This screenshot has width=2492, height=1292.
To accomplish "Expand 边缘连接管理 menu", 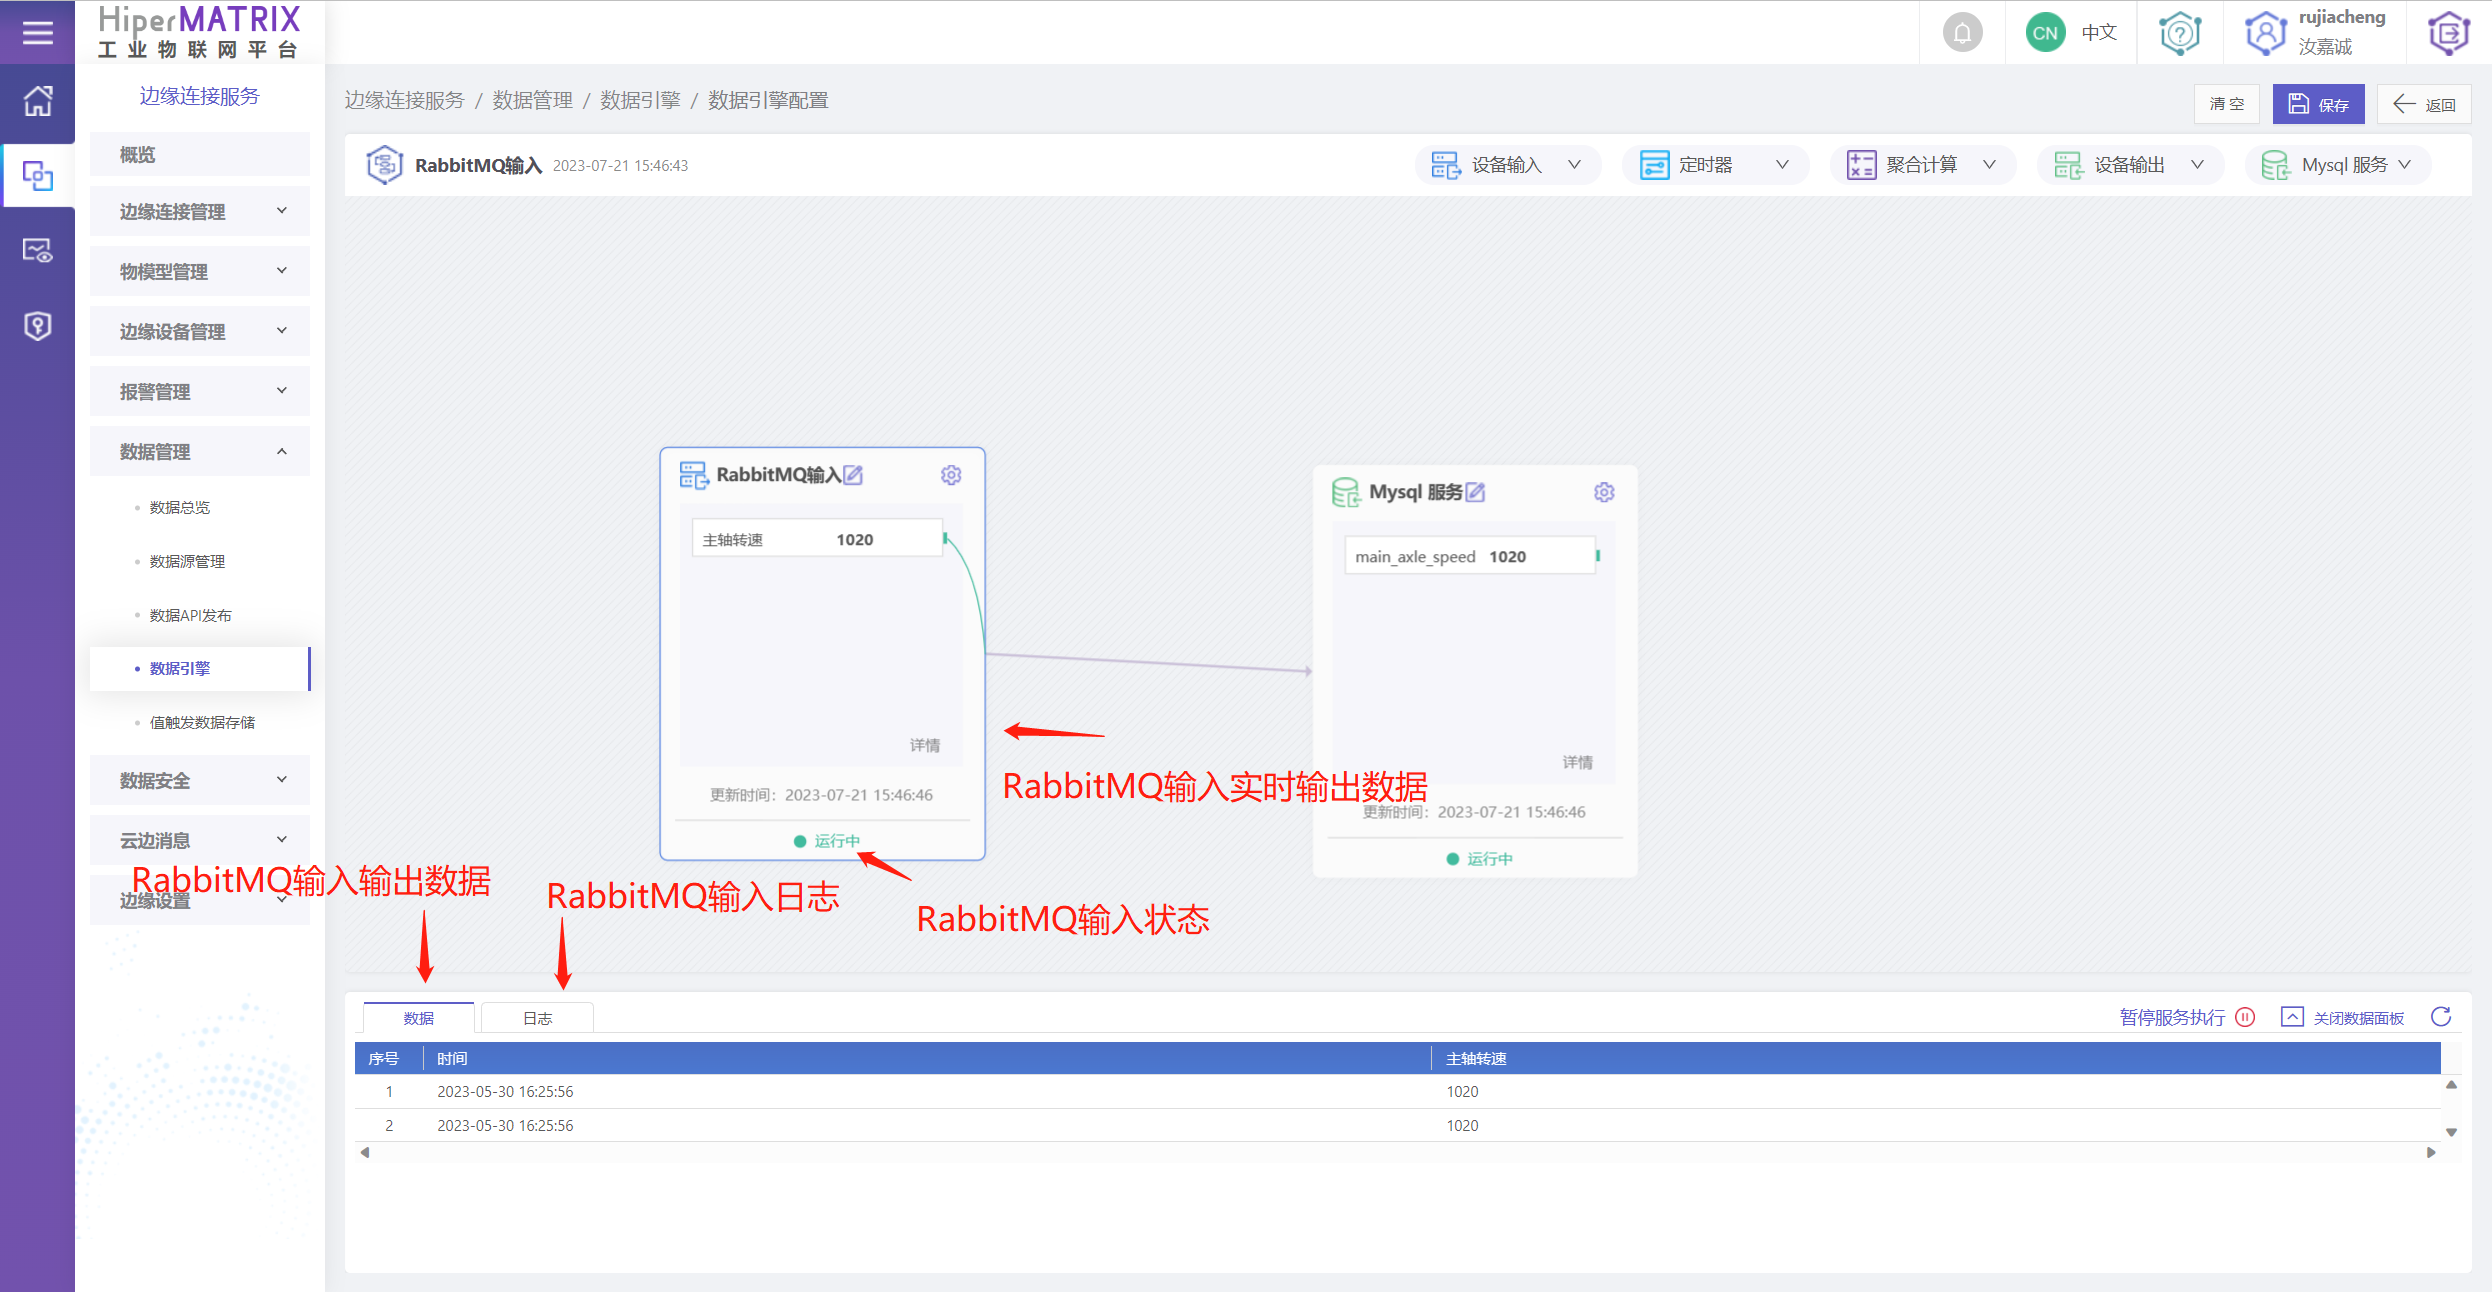I will [200, 211].
